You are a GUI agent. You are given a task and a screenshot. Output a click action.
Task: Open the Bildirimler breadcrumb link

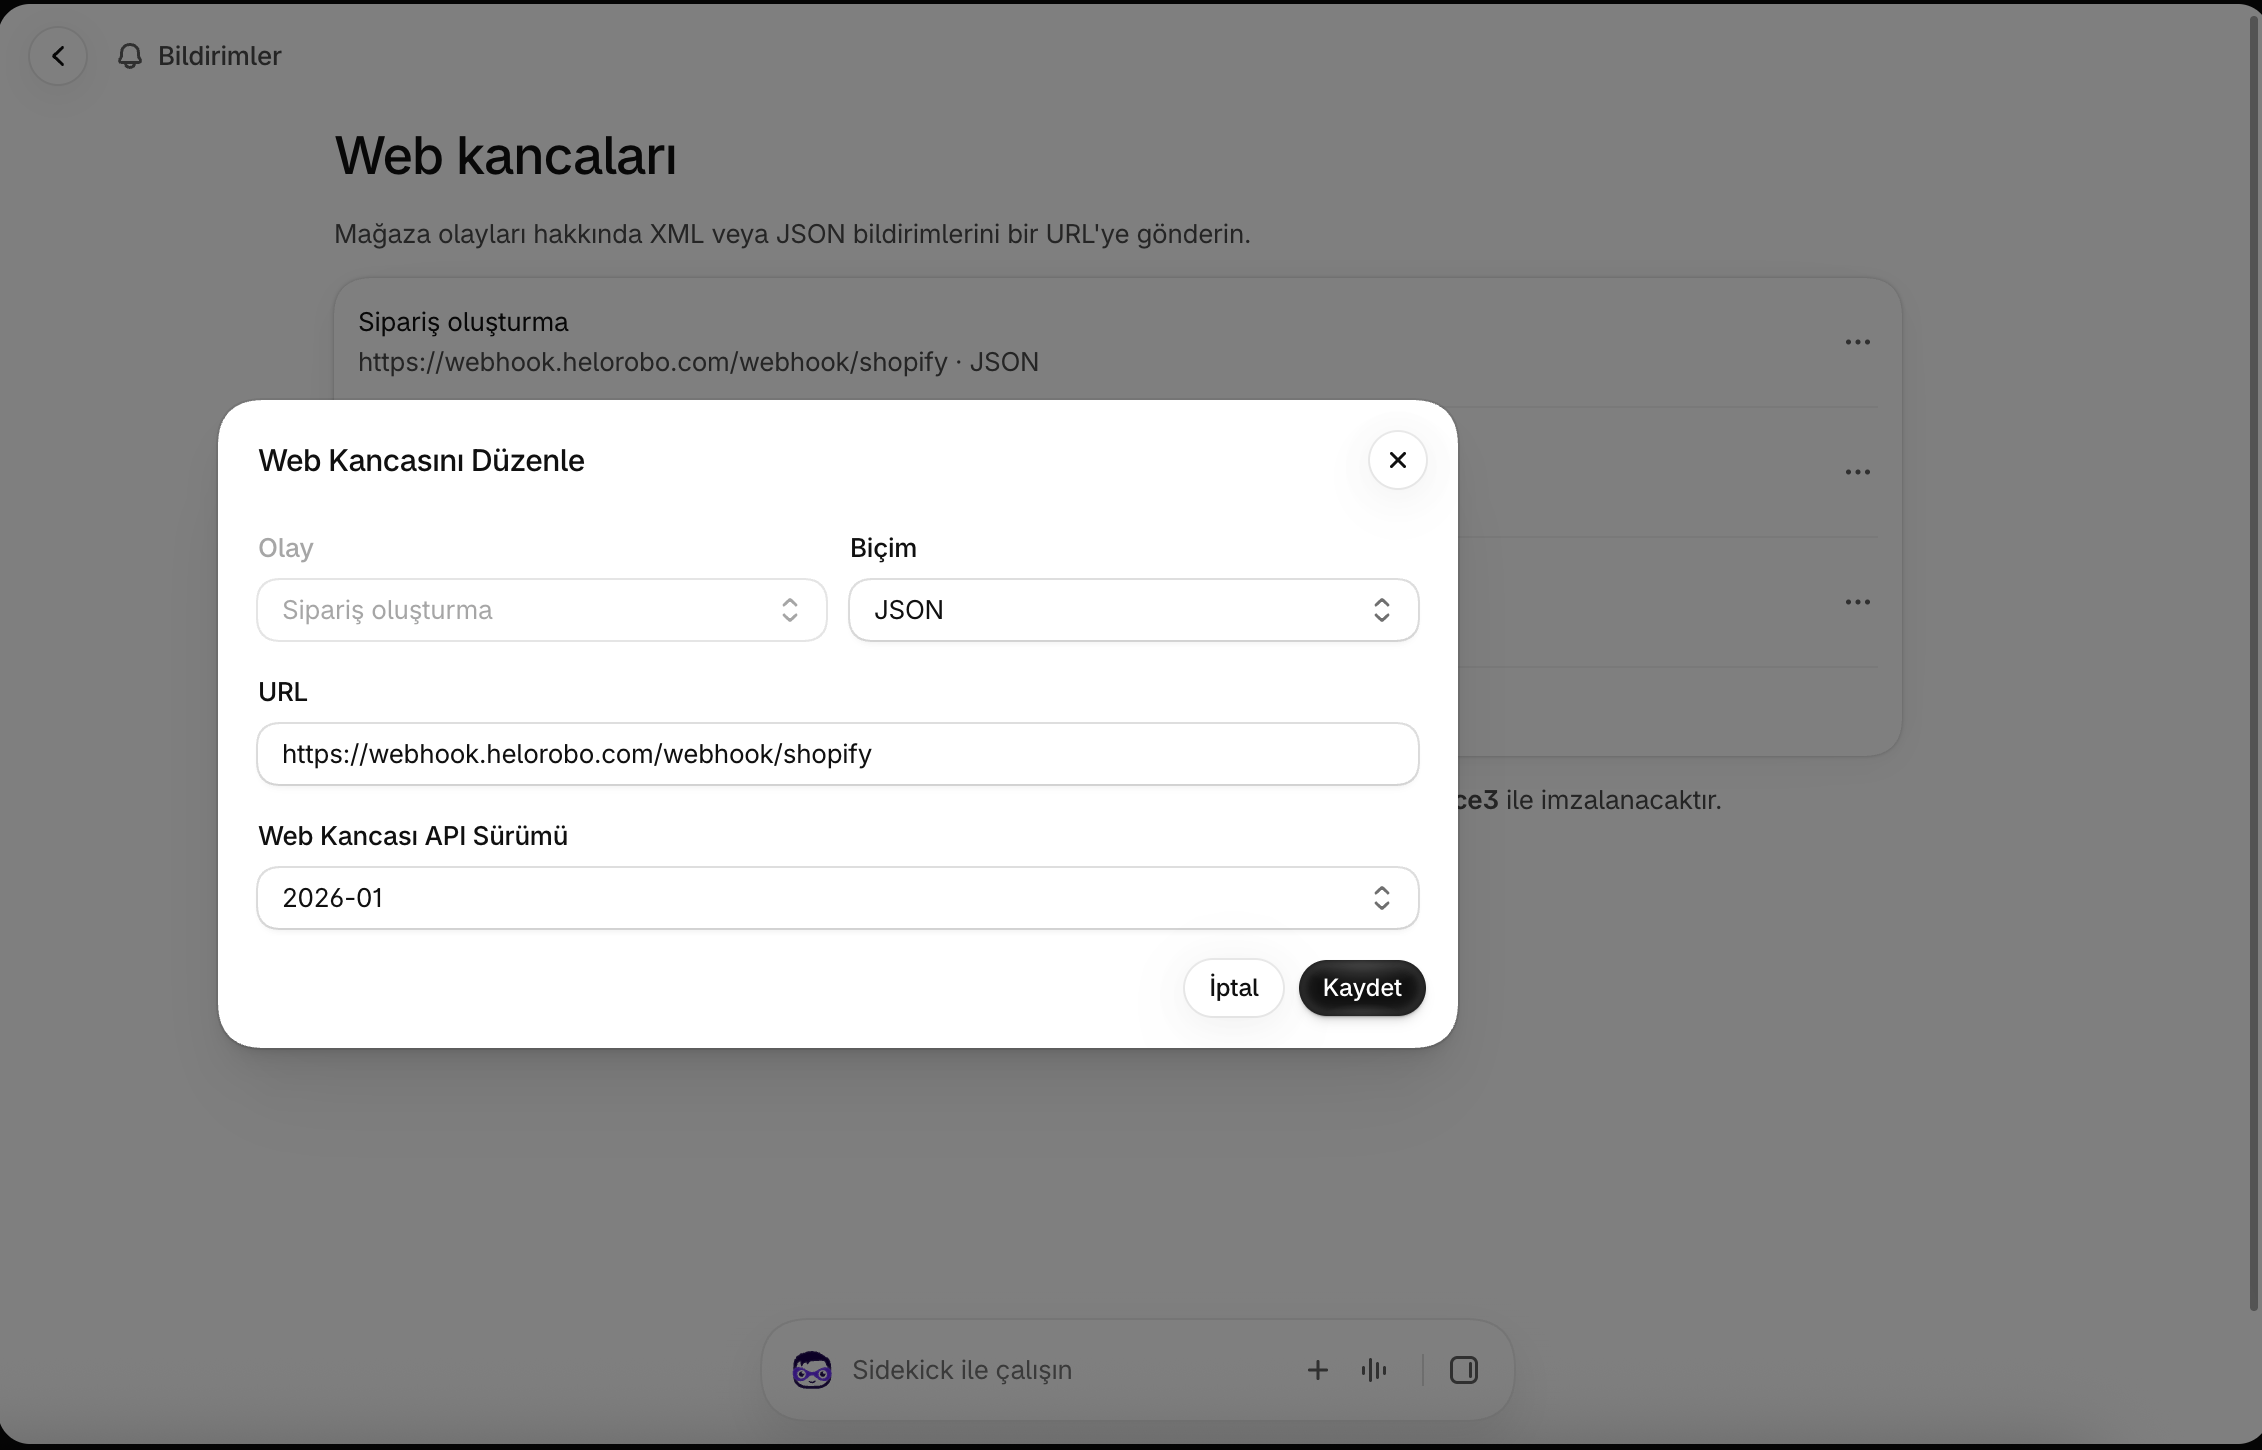click(x=219, y=56)
